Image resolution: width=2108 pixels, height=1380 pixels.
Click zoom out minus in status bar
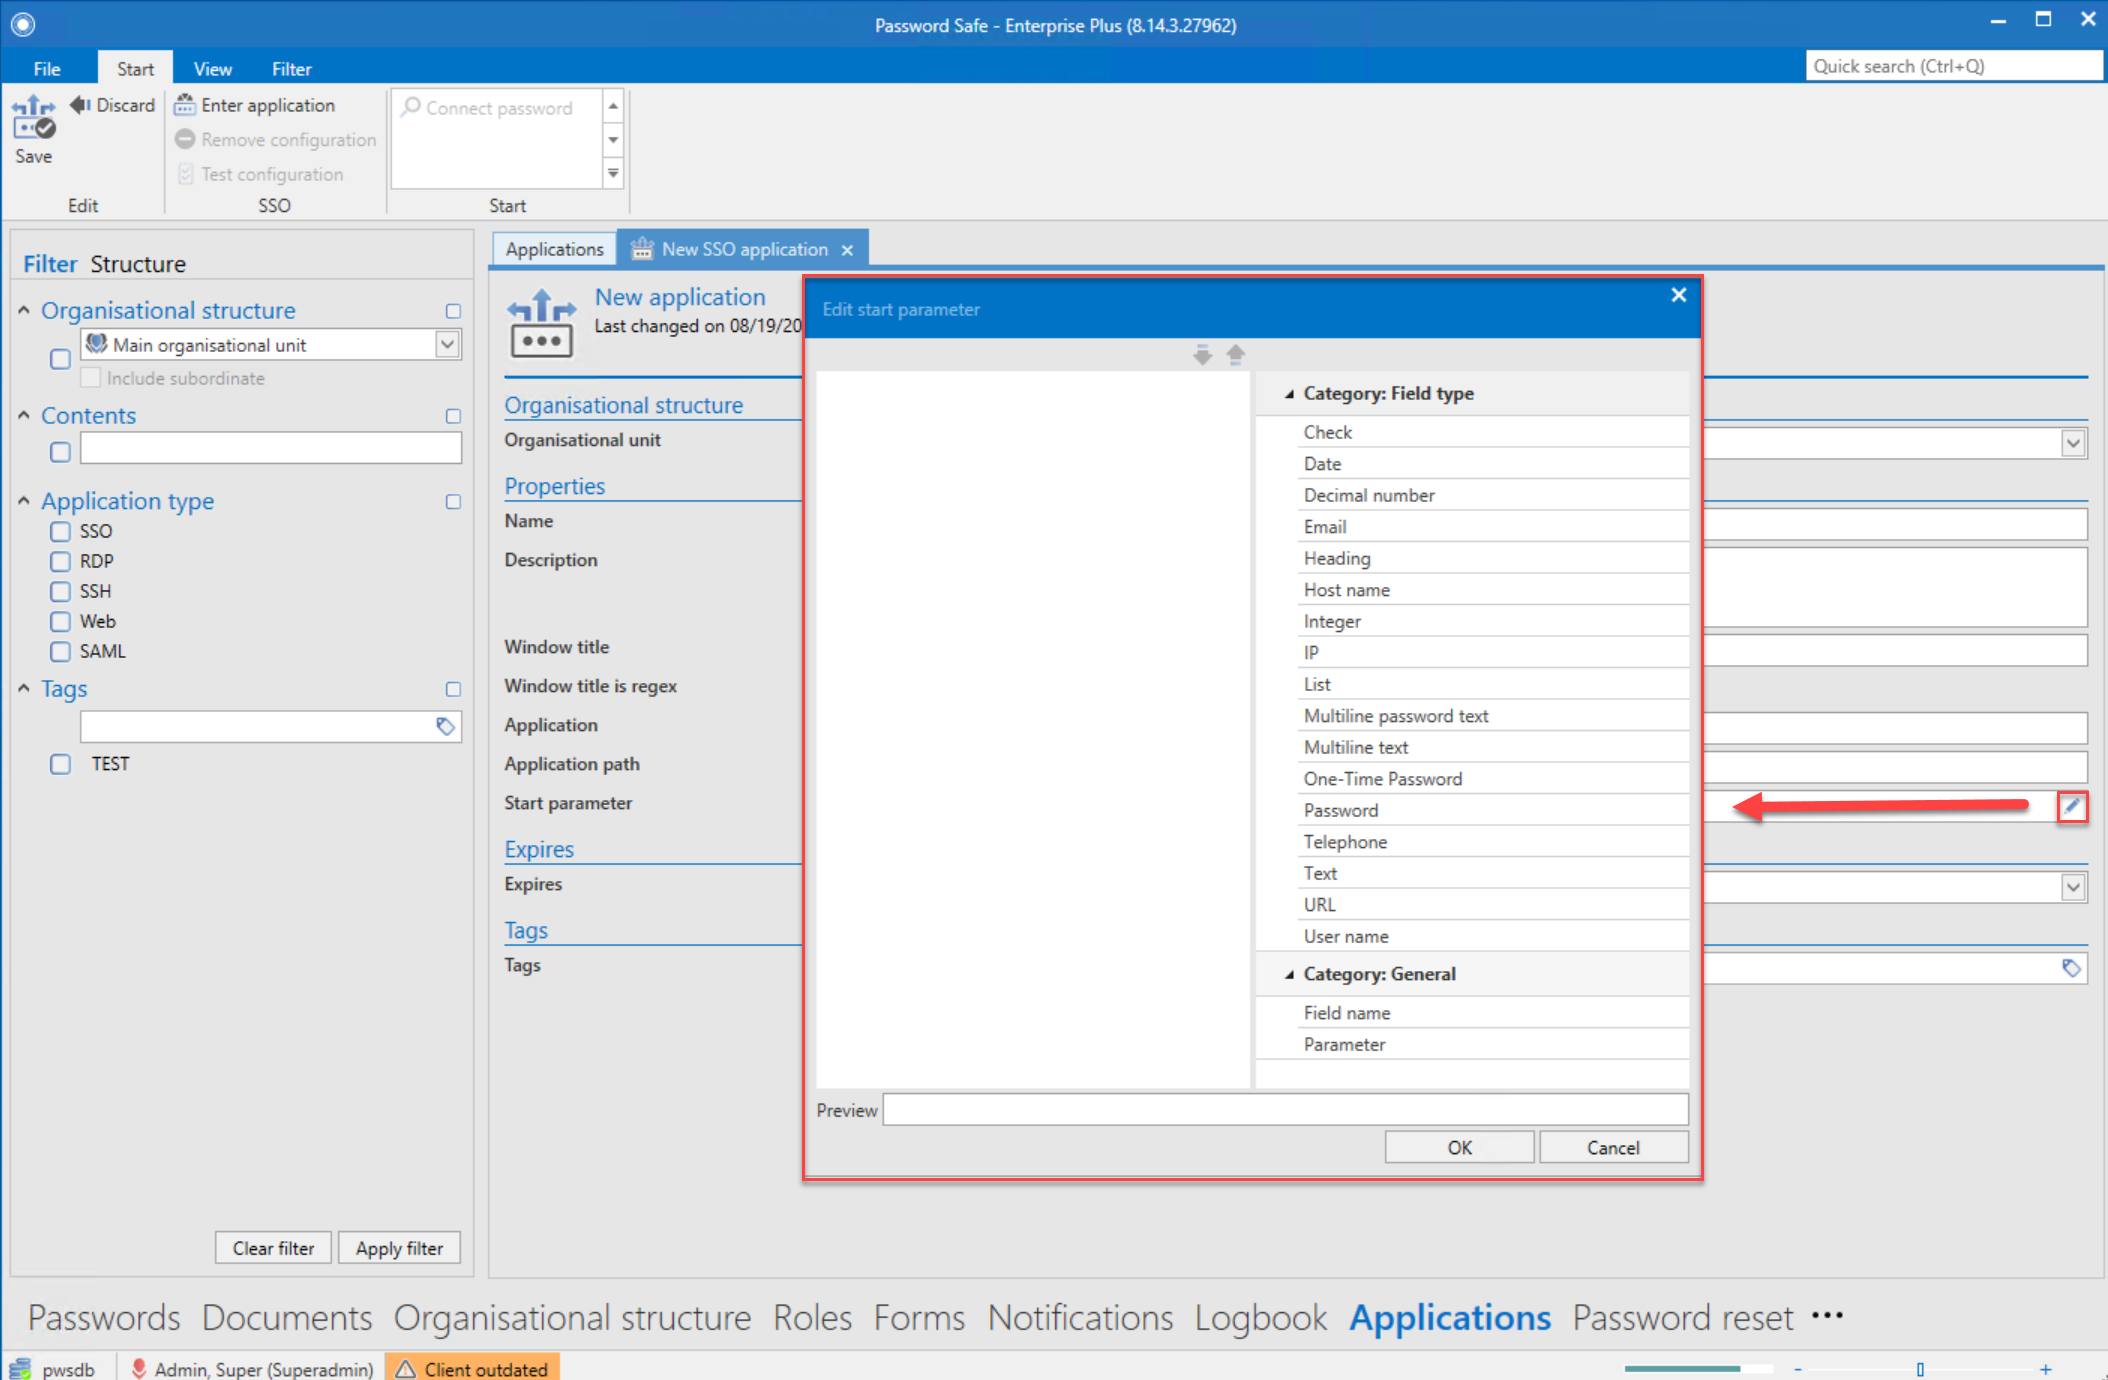pos(1798,1369)
